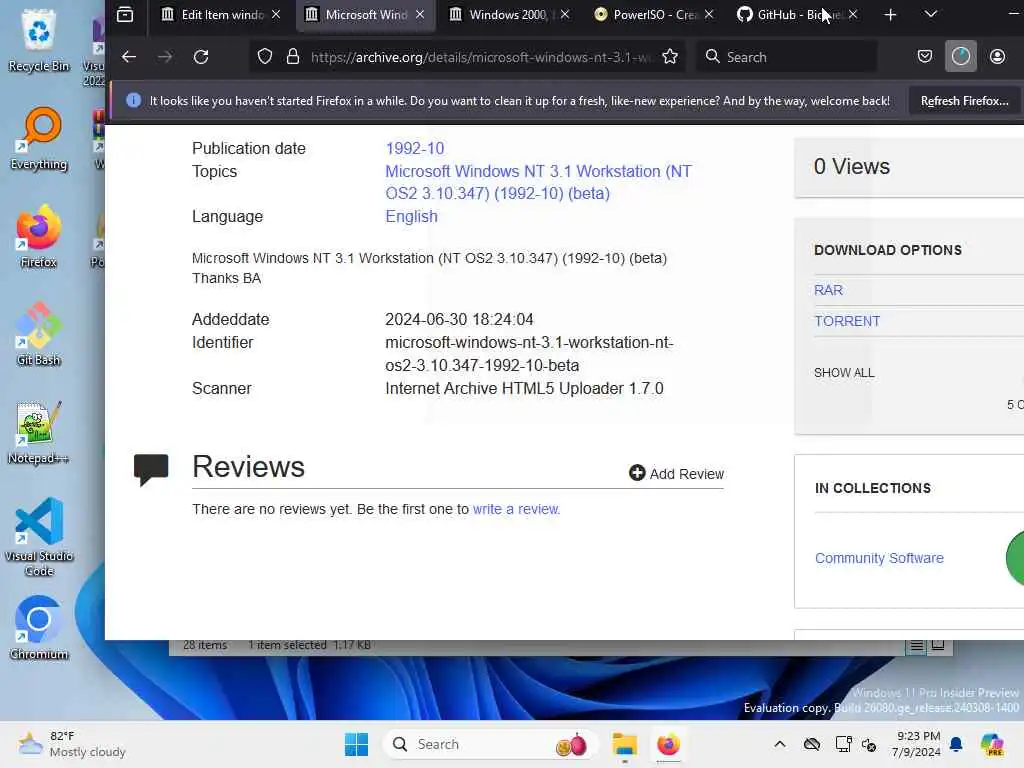Image resolution: width=1024 pixels, height=768 pixels.
Task: View site security padlock info
Action: click(293, 57)
